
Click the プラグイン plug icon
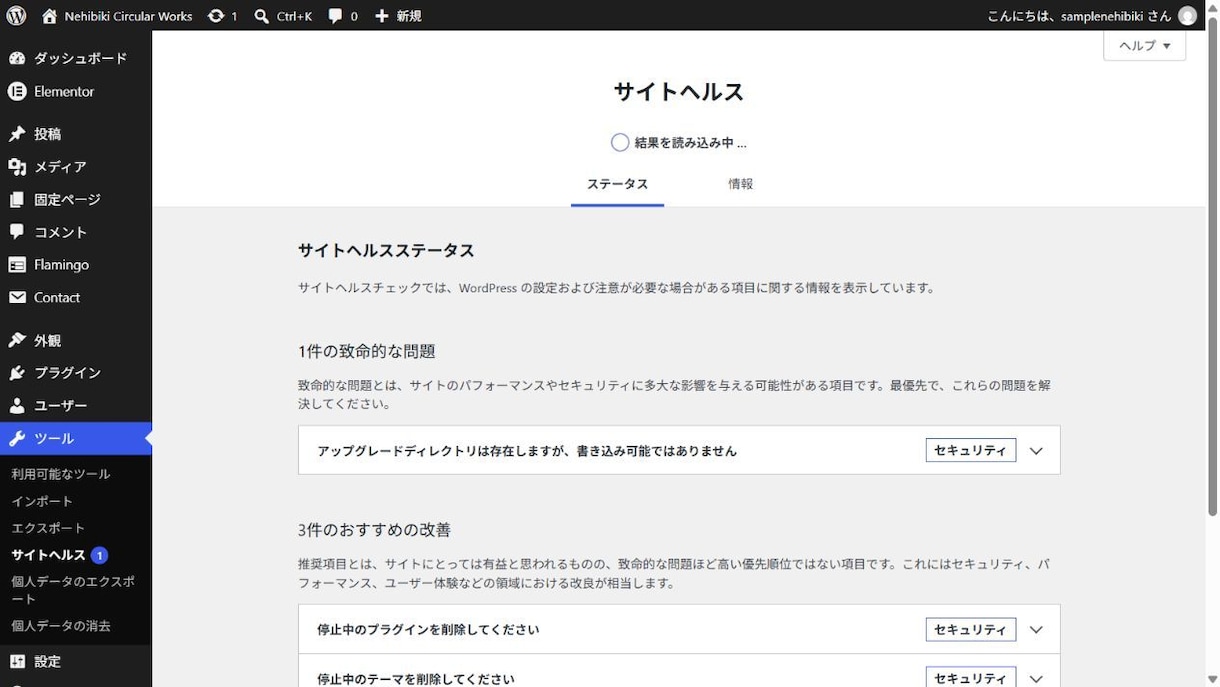coord(17,373)
